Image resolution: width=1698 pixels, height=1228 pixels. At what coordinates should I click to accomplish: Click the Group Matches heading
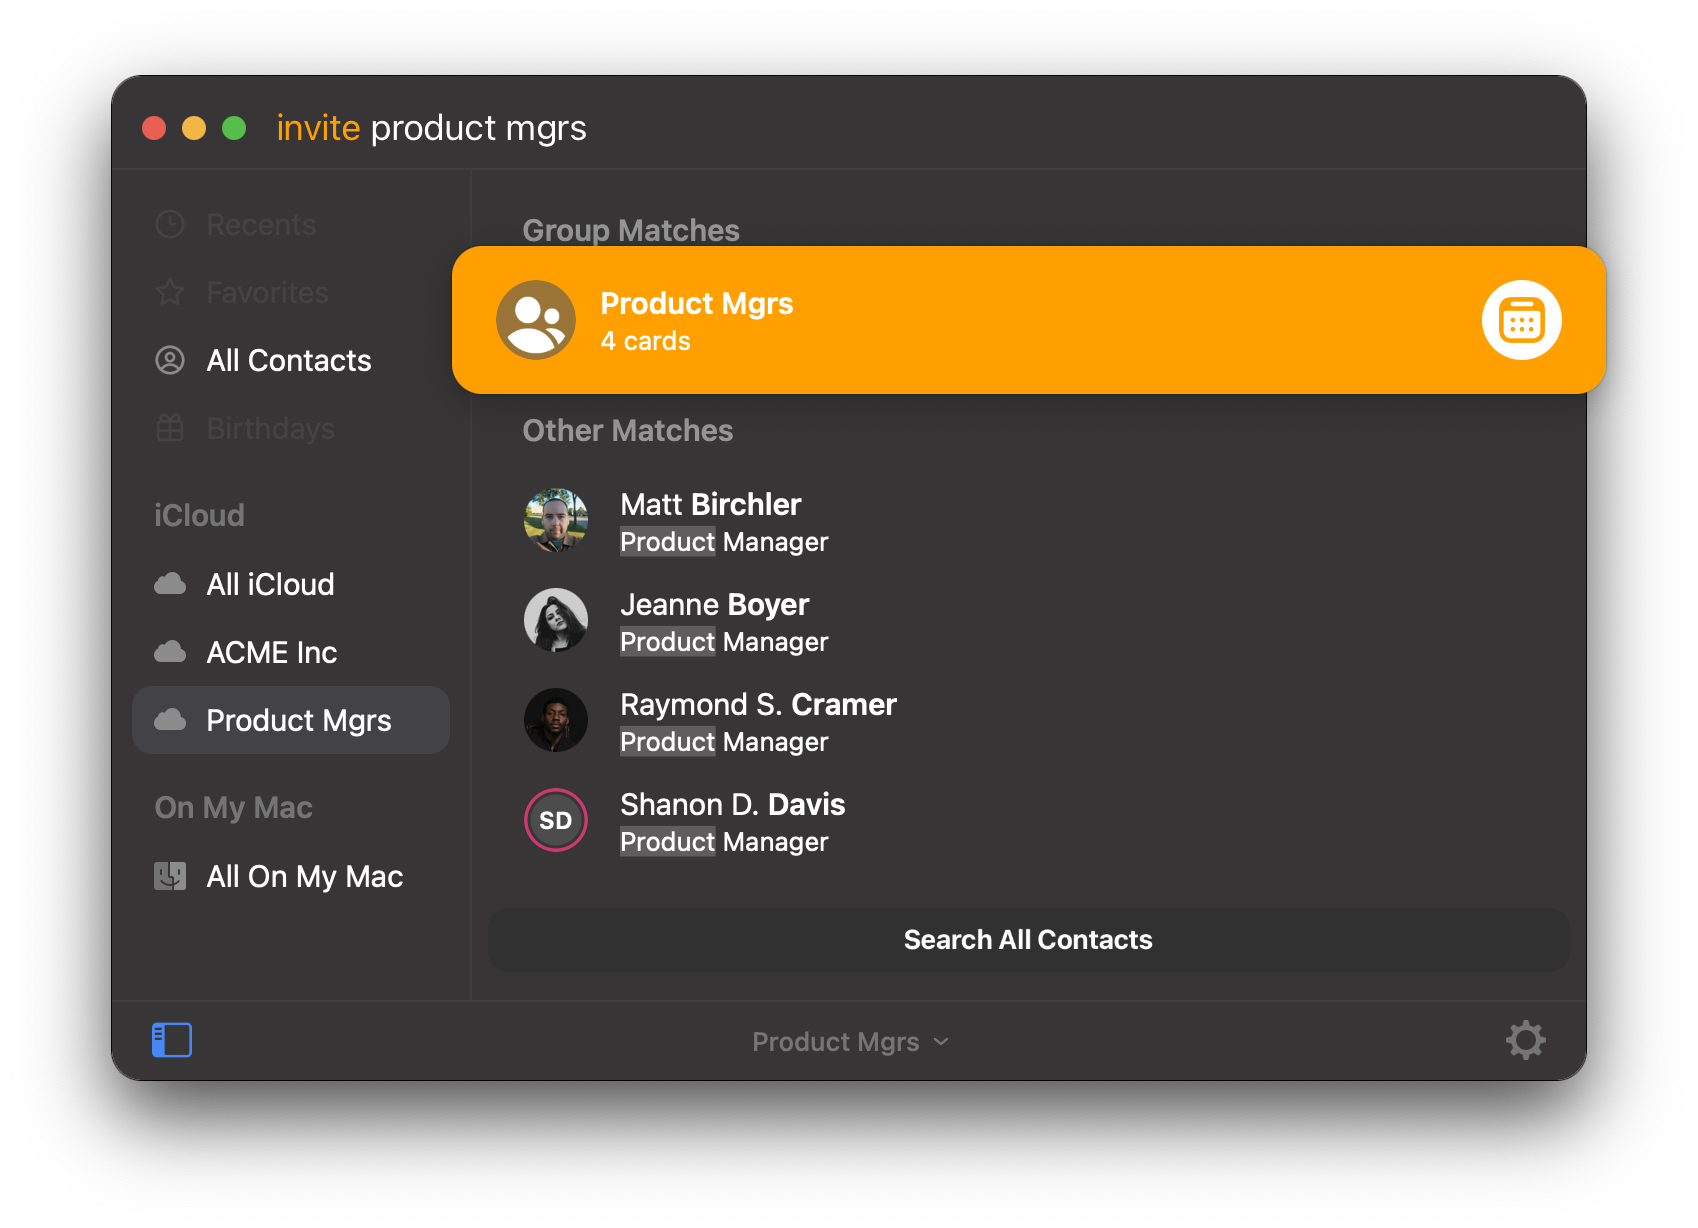(x=631, y=230)
